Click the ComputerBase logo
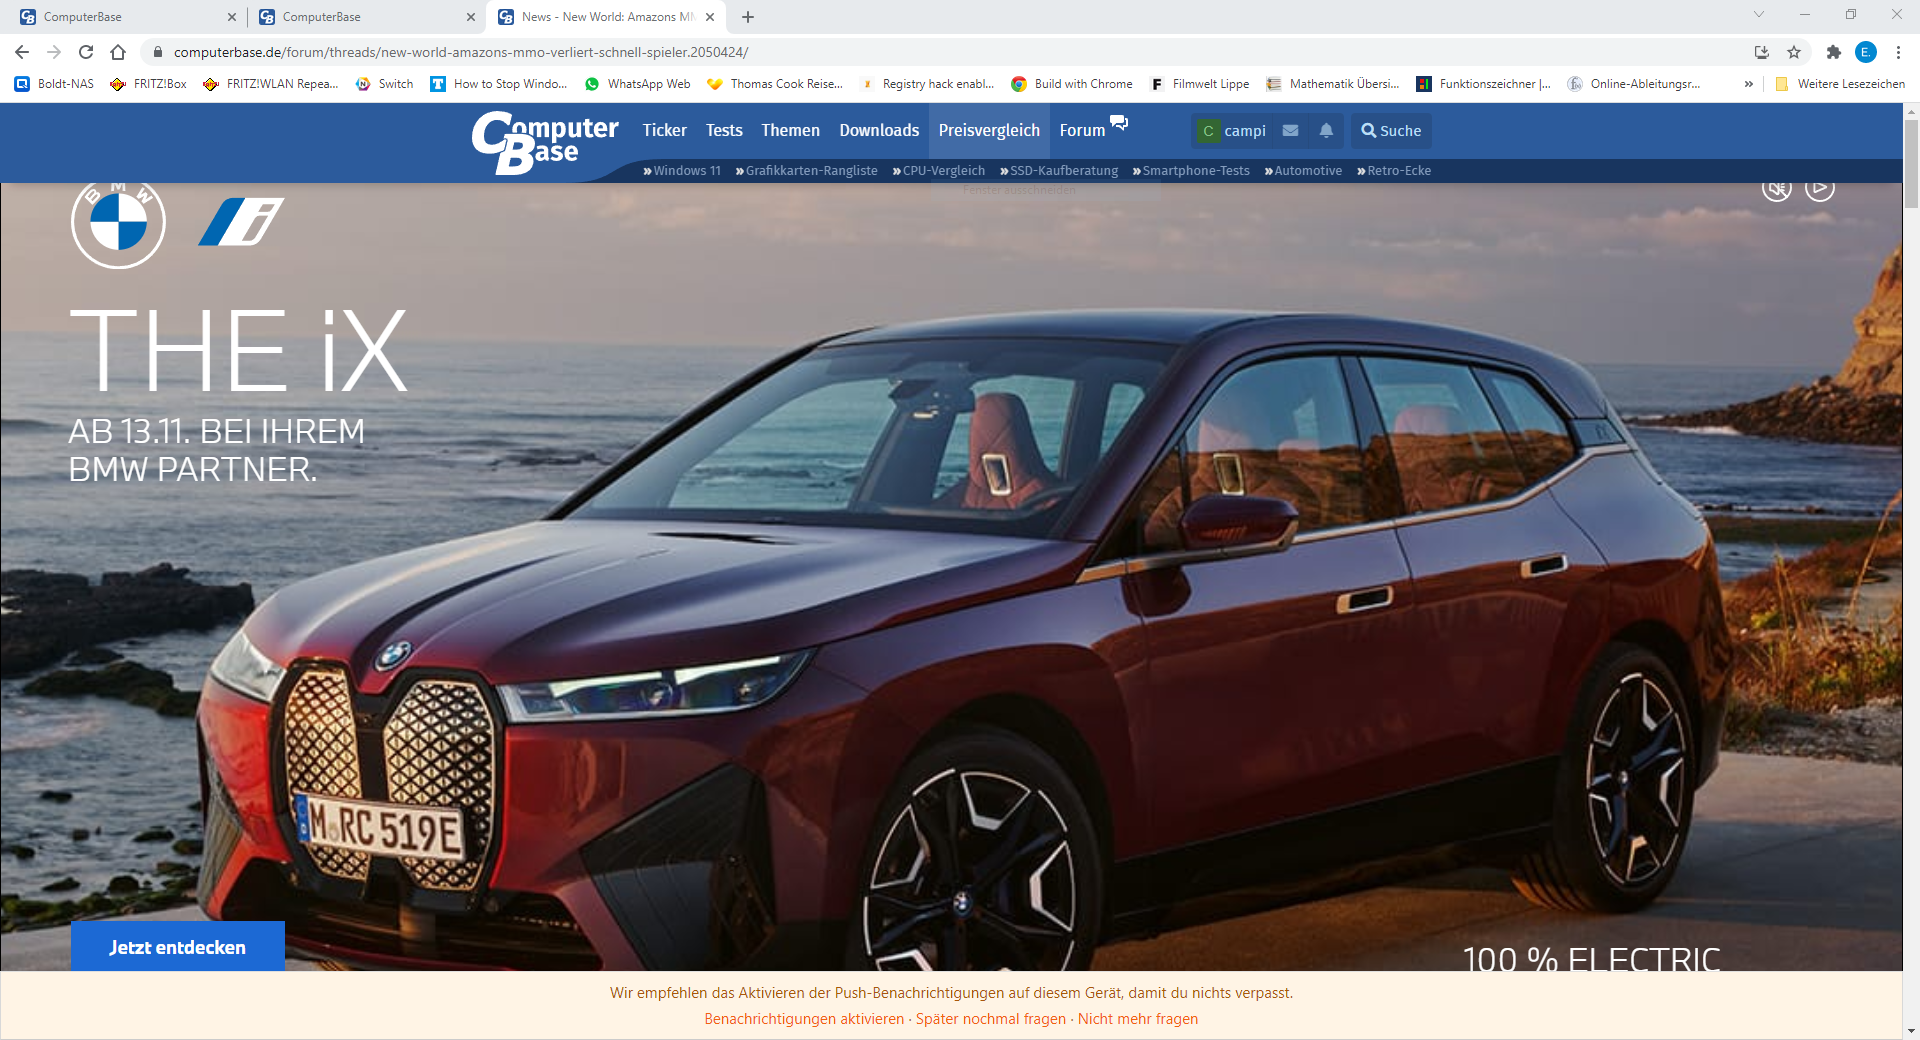The image size is (1920, 1040). pyautogui.click(x=545, y=142)
